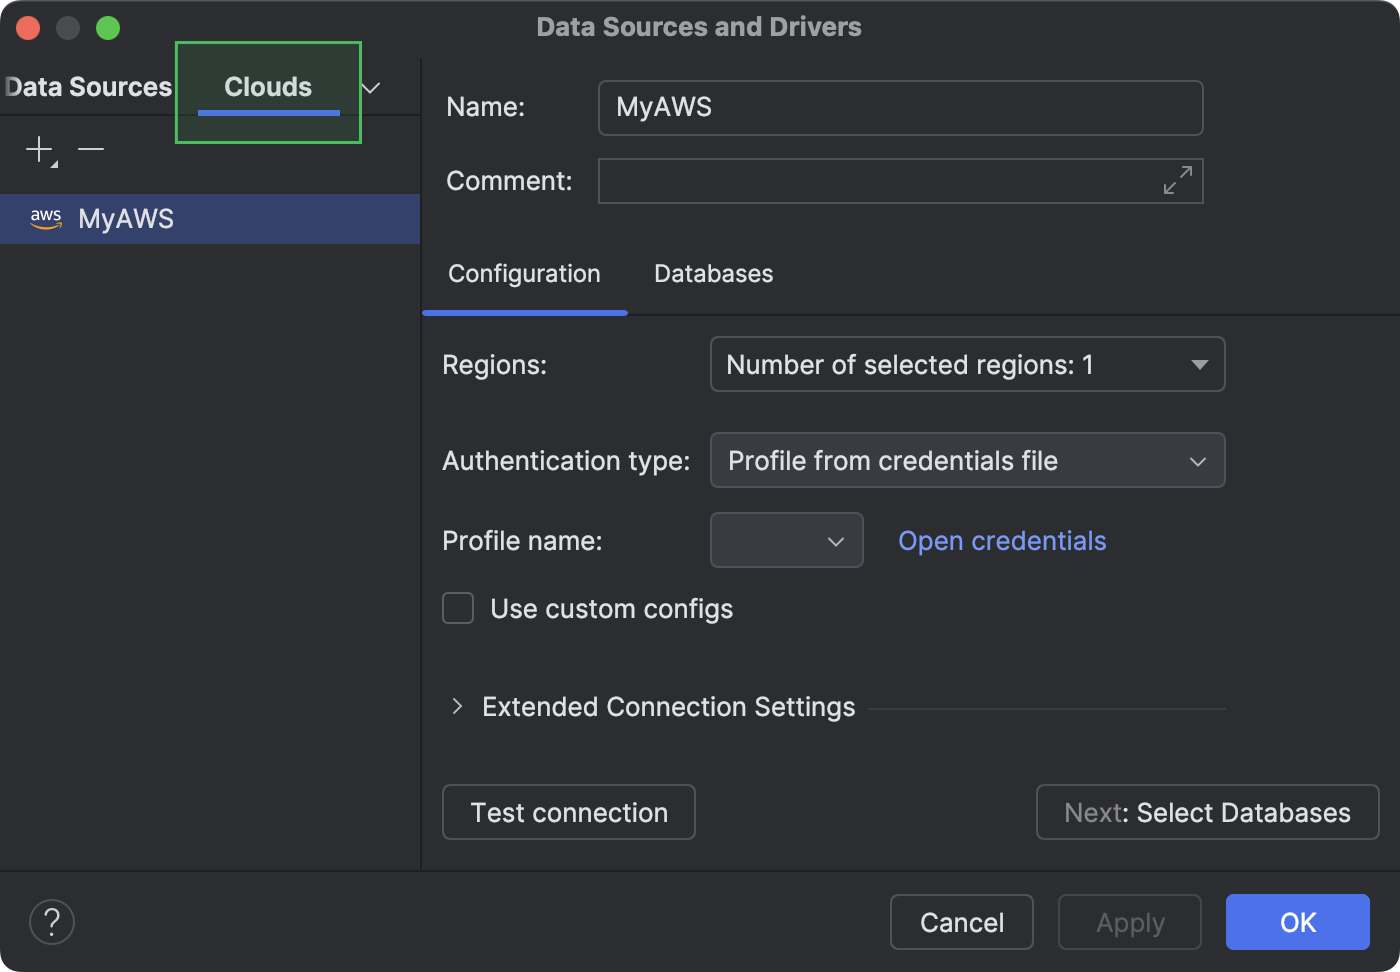The width and height of the screenshot is (1400, 972).
Task: Switch to the Data Sources tab
Action: tap(88, 87)
